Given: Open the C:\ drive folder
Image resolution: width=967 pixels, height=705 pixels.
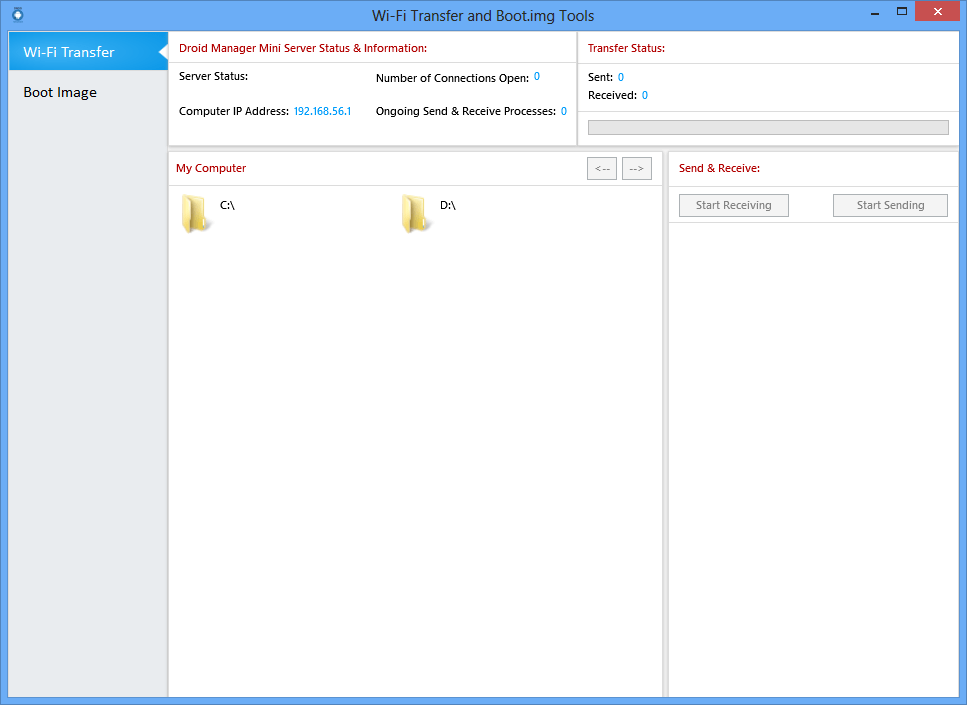Looking at the screenshot, I should (197, 211).
